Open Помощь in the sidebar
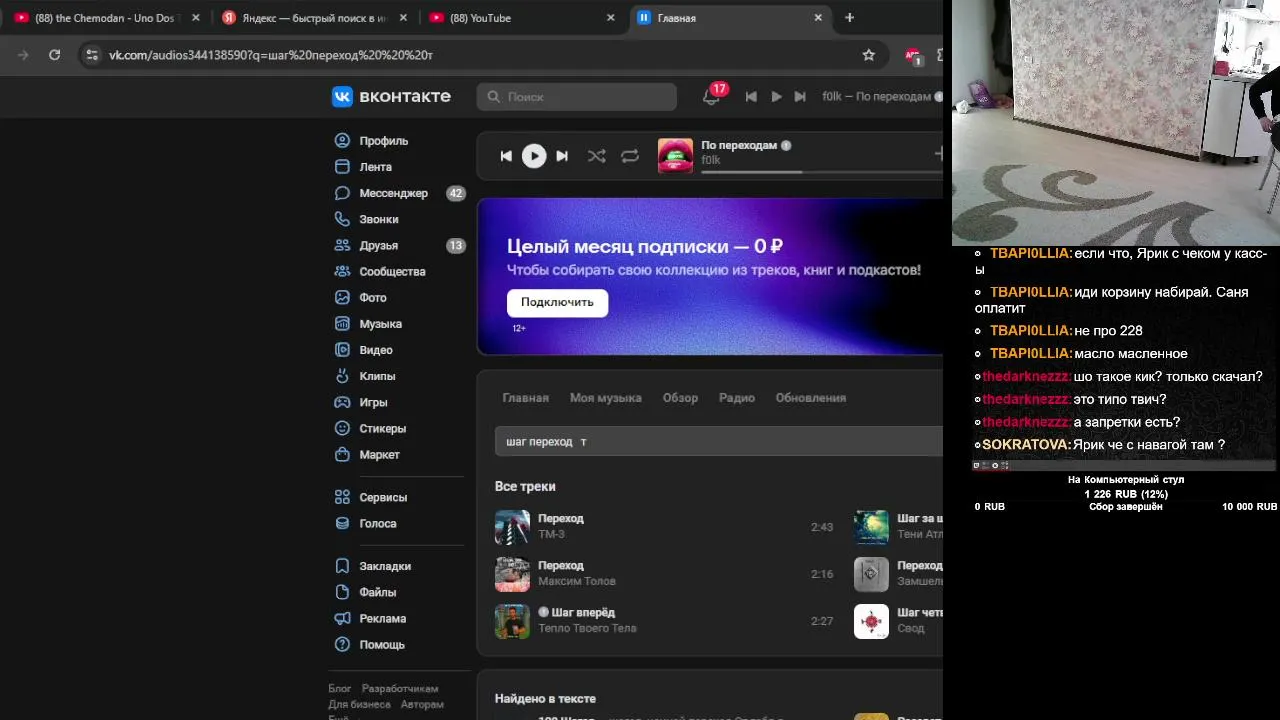This screenshot has height=720, width=1280. [369, 644]
